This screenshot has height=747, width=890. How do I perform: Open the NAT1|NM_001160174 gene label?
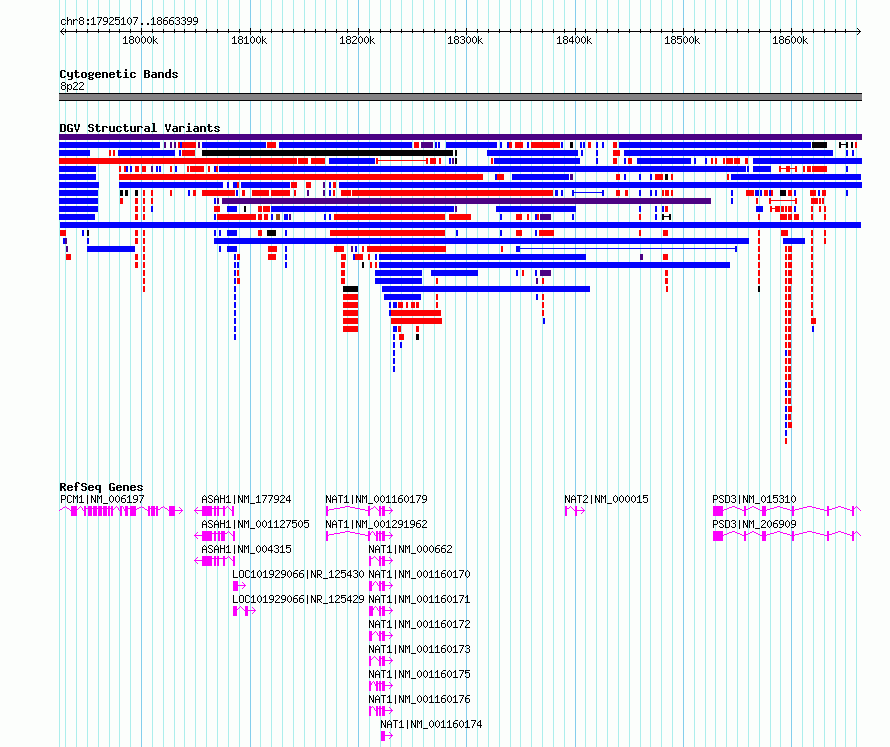[x=431, y=724]
